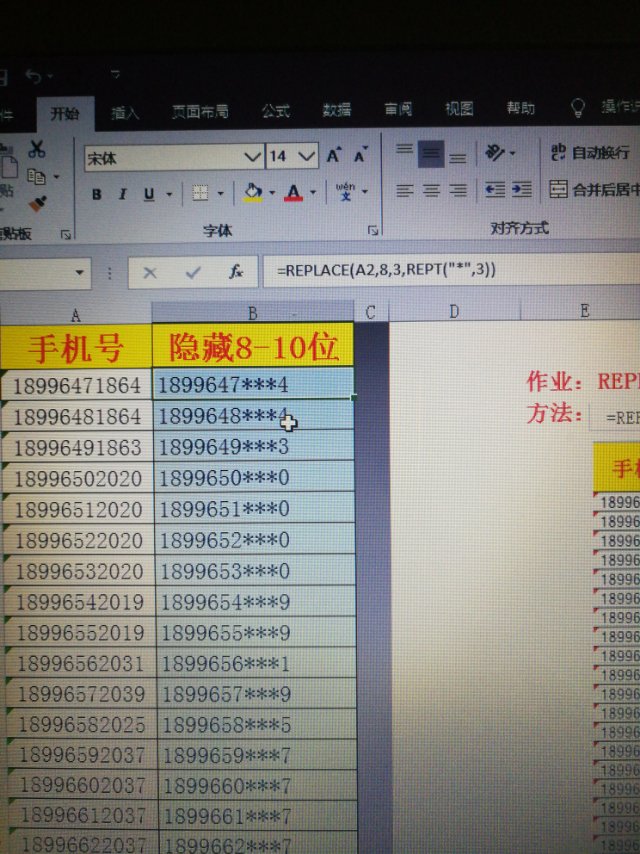
Task: Cancel formula entry with X button
Action: coord(150,272)
